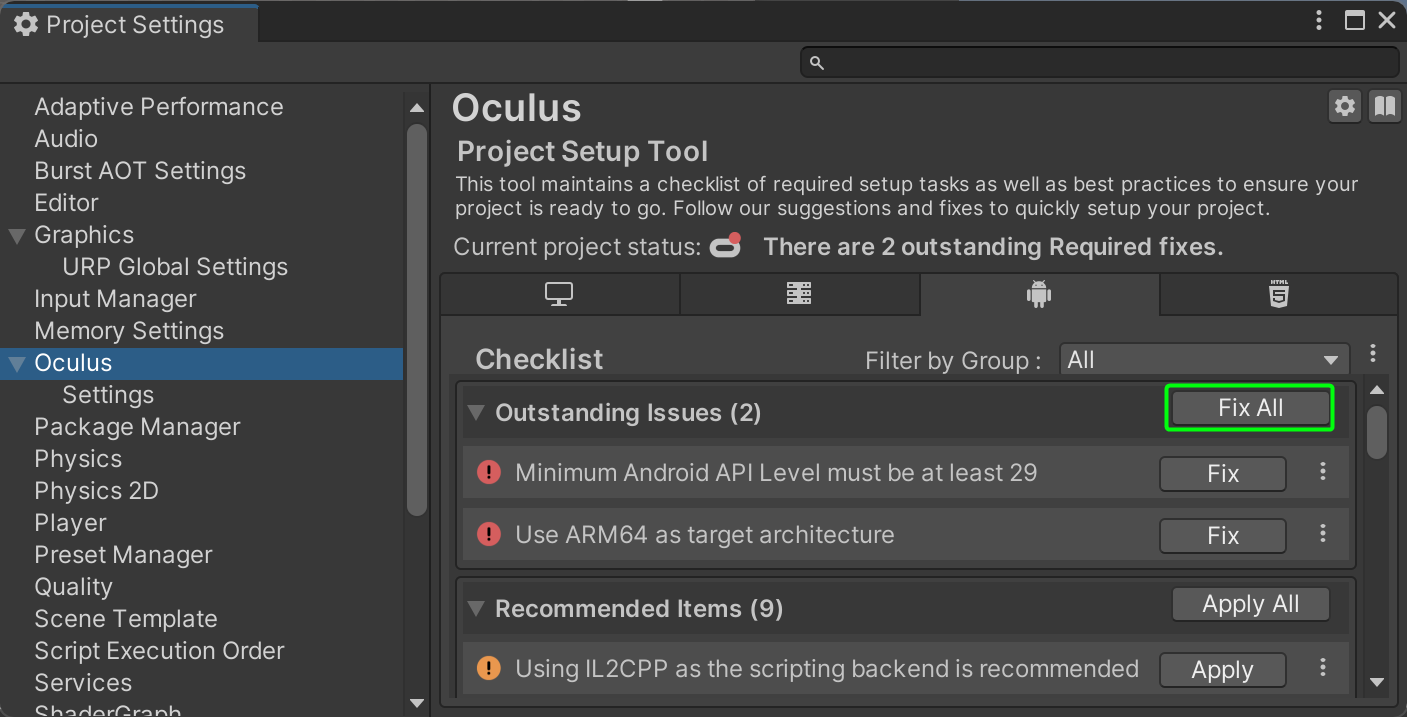1407x717 pixels.
Task: Collapse the Outstanding Issues section
Action: click(476, 413)
